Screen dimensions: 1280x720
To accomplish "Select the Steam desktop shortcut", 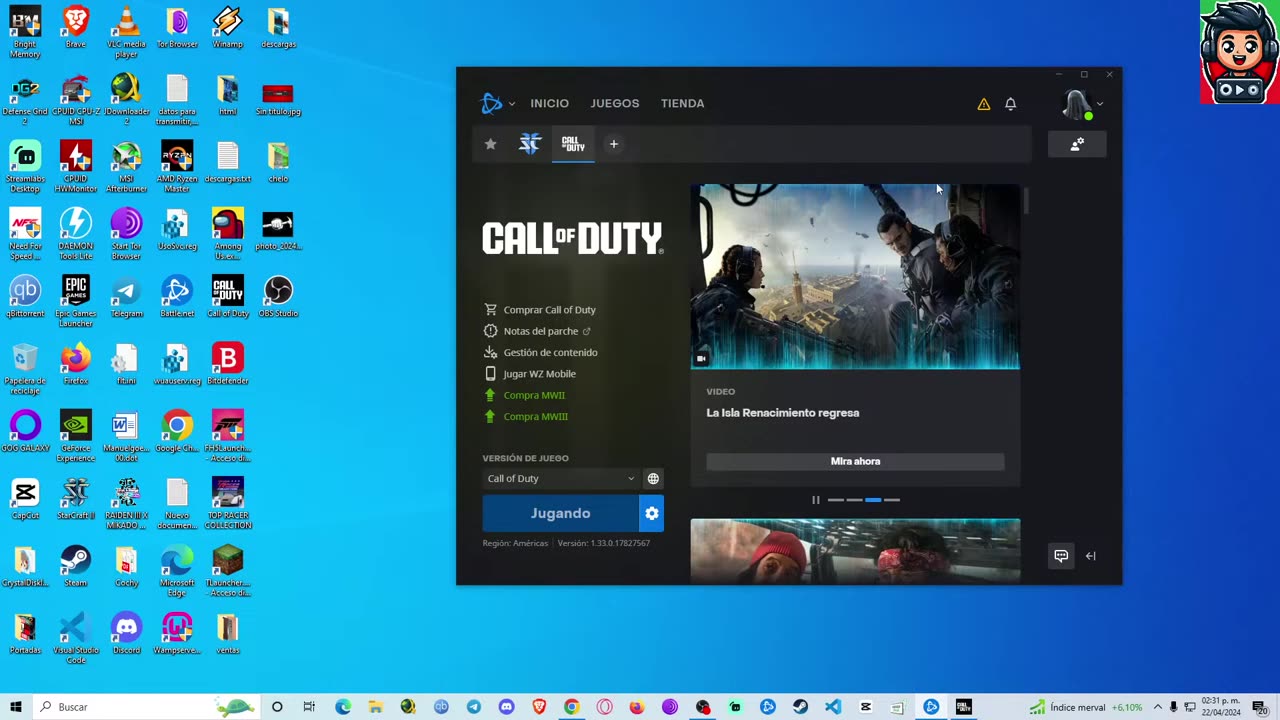I will click(x=76, y=566).
